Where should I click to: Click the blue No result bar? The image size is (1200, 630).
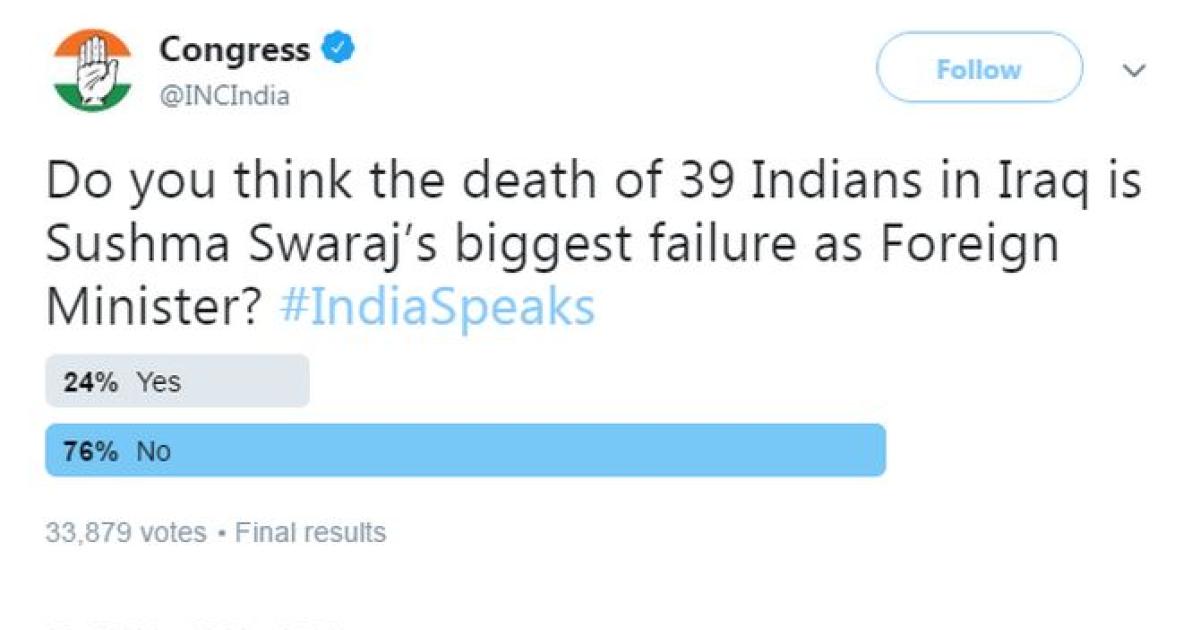coord(520,451)
